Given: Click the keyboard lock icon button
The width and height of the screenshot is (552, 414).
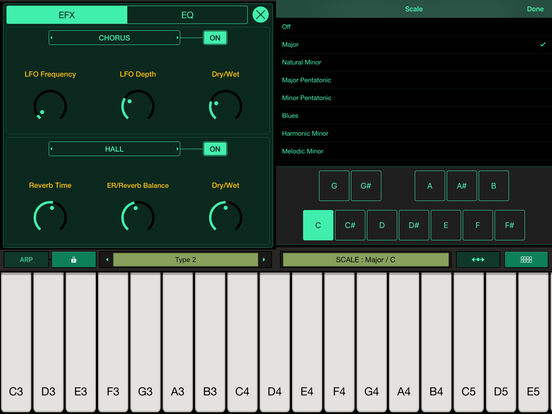Looking at the screenshot, I should 74,260.
